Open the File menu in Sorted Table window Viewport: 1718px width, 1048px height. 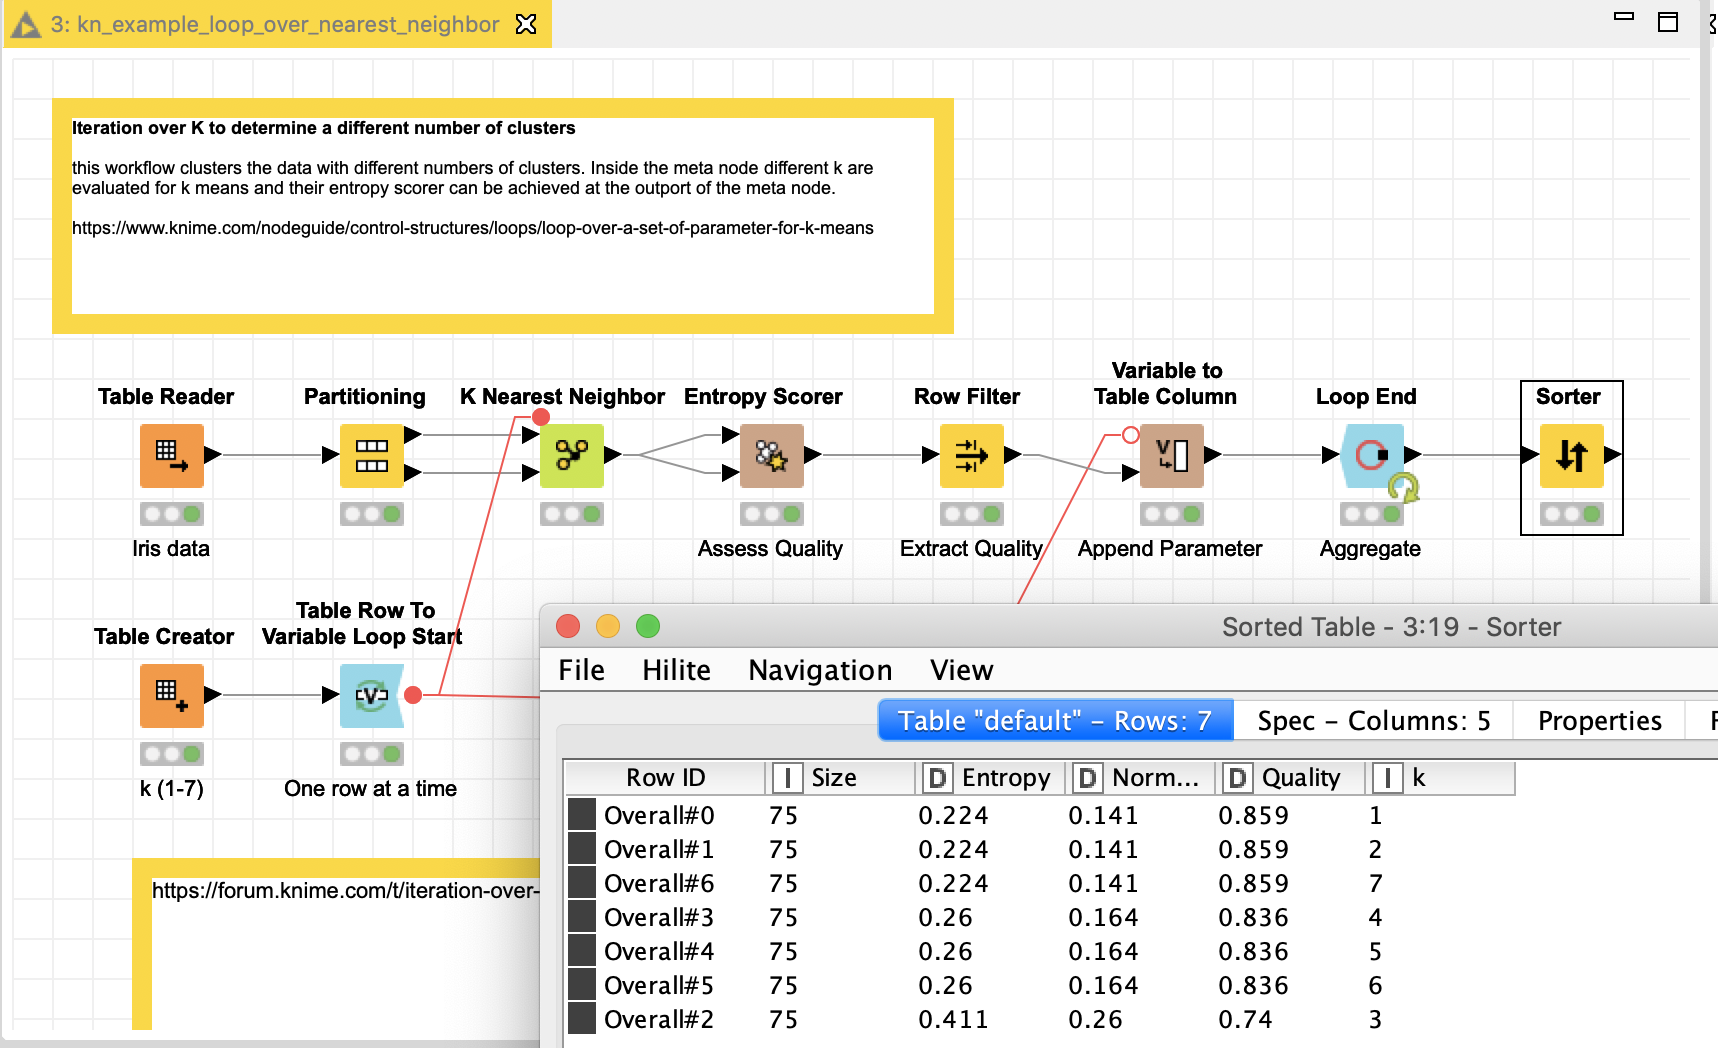coord(581,670)
